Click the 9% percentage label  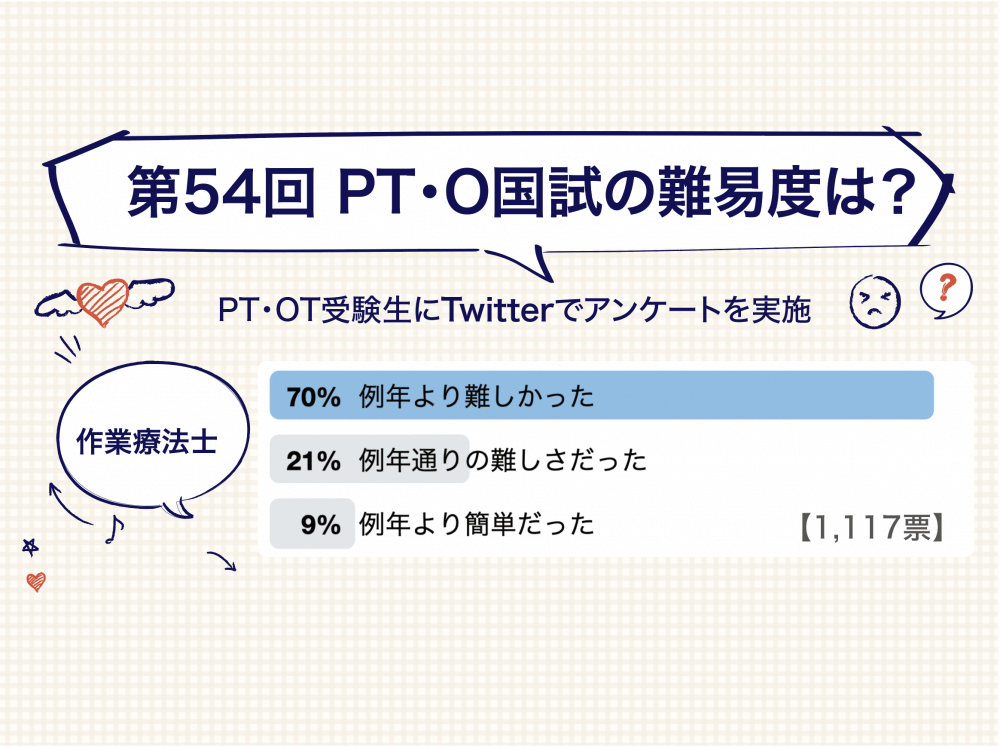[x=321, y=523]
